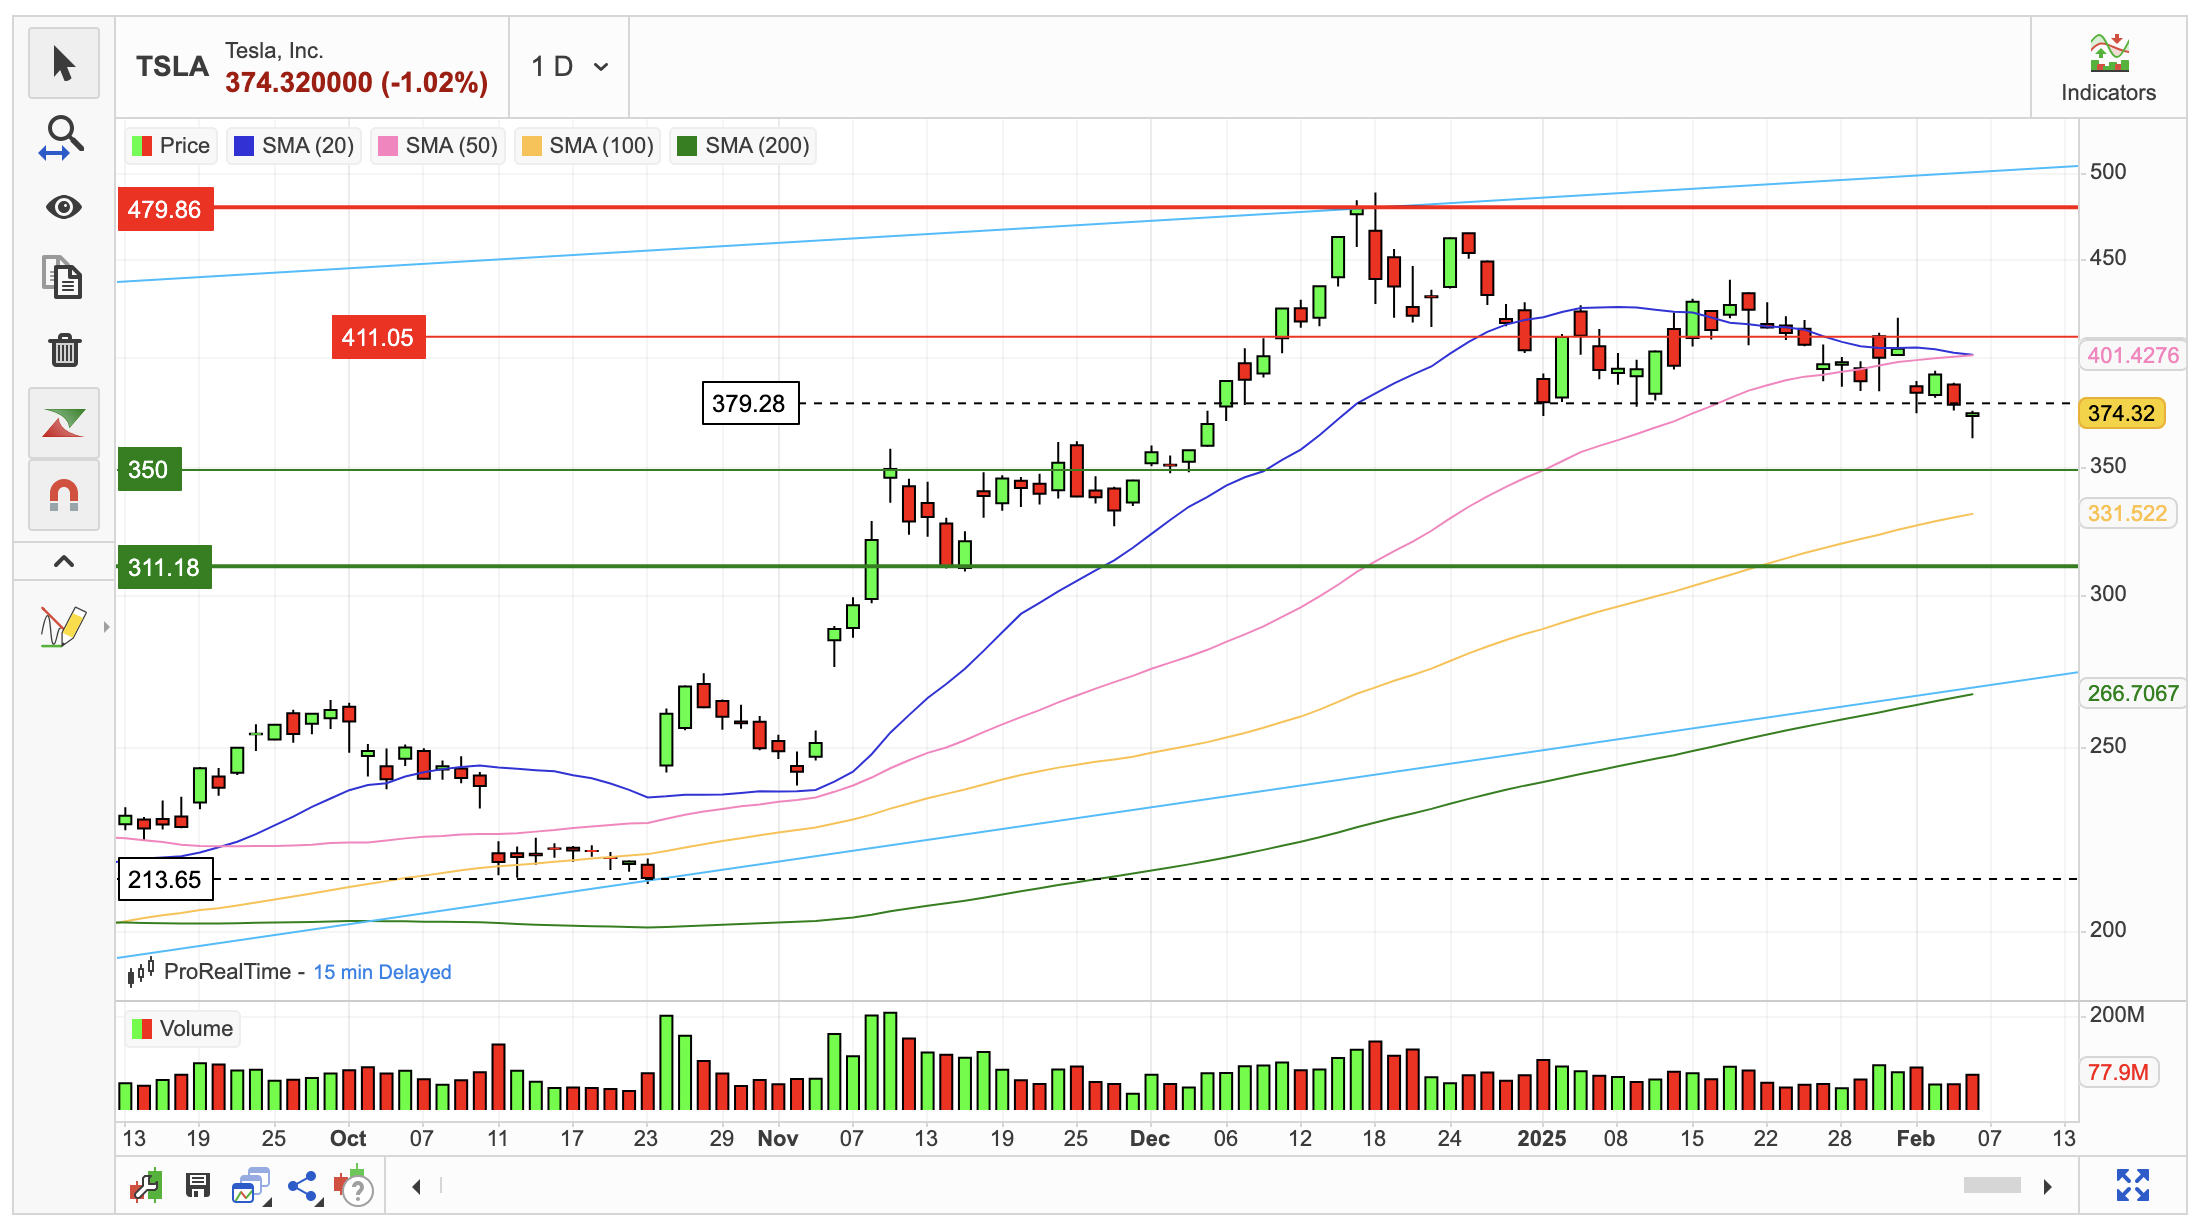Click the price change 374.320000 (-1.02%)

click(x=356, y=82)
